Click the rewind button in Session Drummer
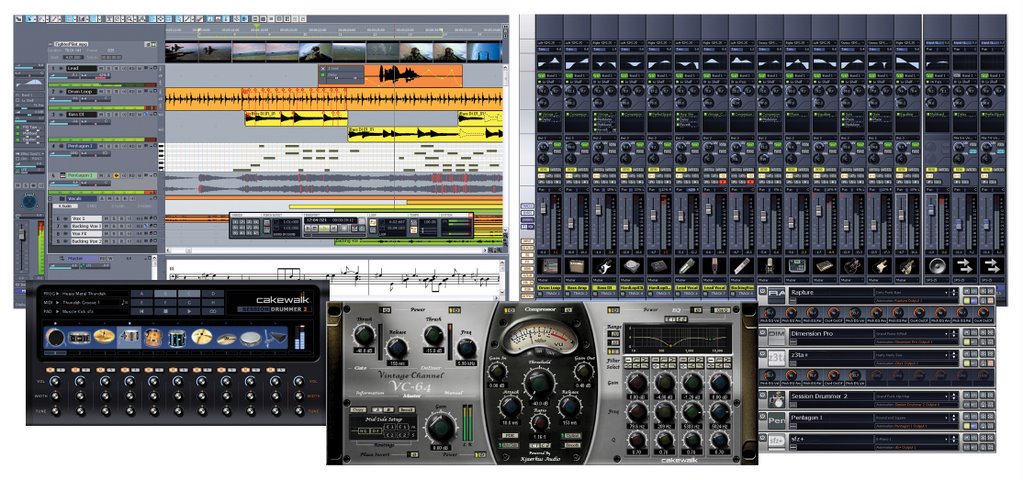Screen dimensions: 1023x480 coord(142,311)
